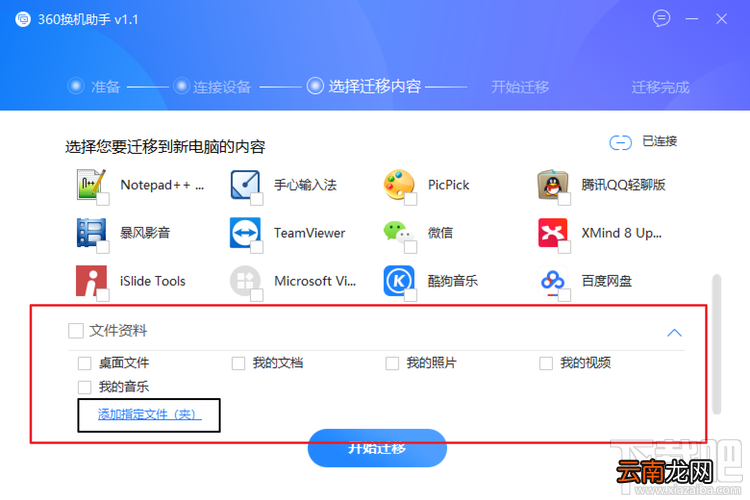Viewport: 750px width, 500px height.
Task: Go to the 迁移完成 step
Action: click(660, 87)
